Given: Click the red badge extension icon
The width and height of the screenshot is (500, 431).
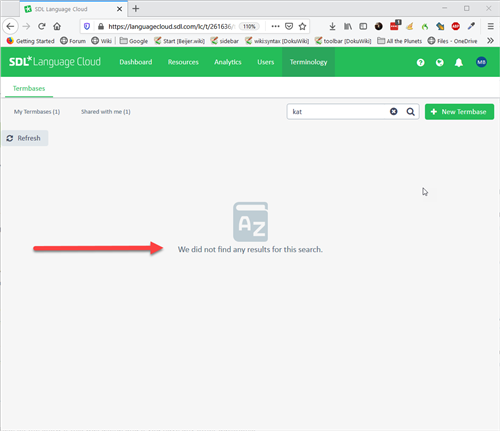Looking at the screenshot, I should point(395,26).
